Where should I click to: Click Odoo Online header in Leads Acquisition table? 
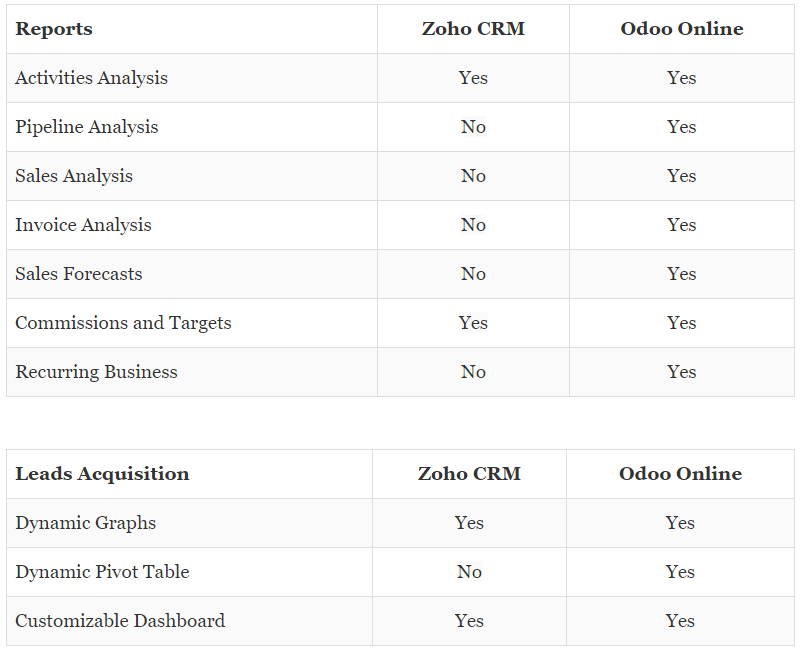point(680,474)
